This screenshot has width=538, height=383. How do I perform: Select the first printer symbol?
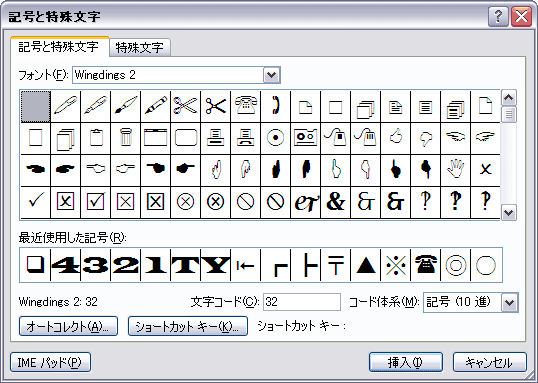(215, 138)
